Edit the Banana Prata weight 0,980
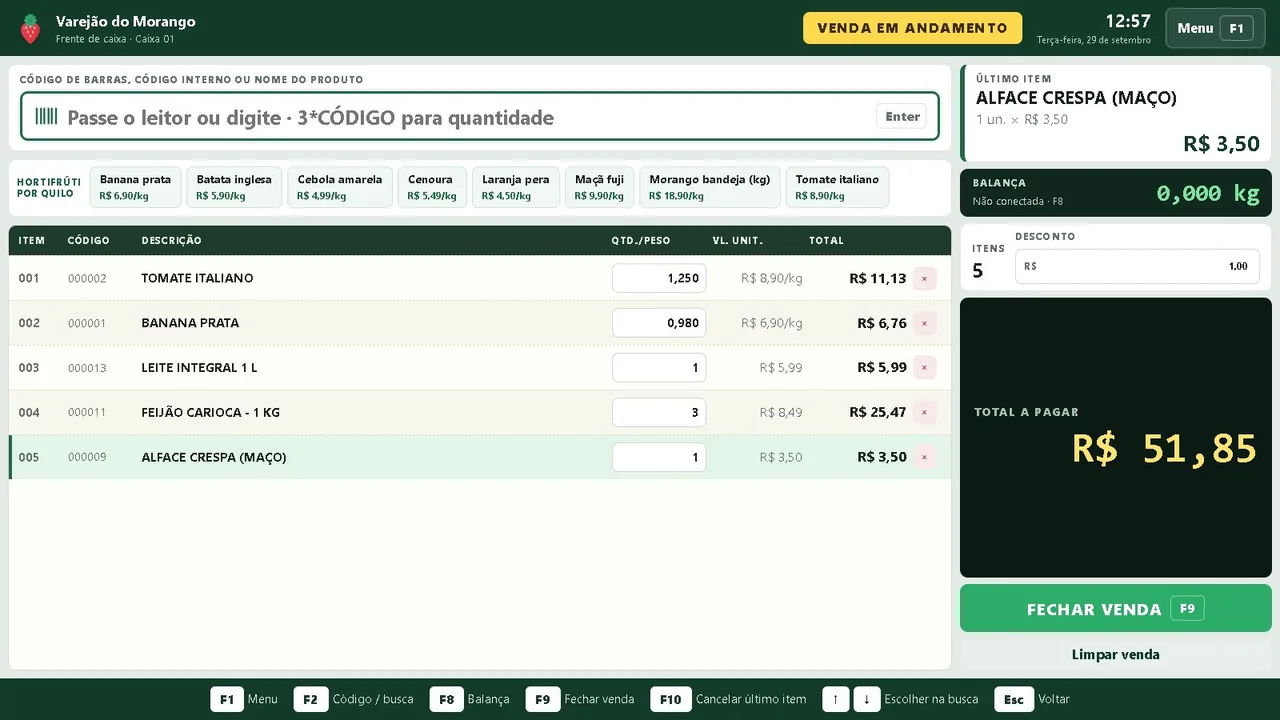The width and height of the screenshot is (1280, 720). coord(659,323)
